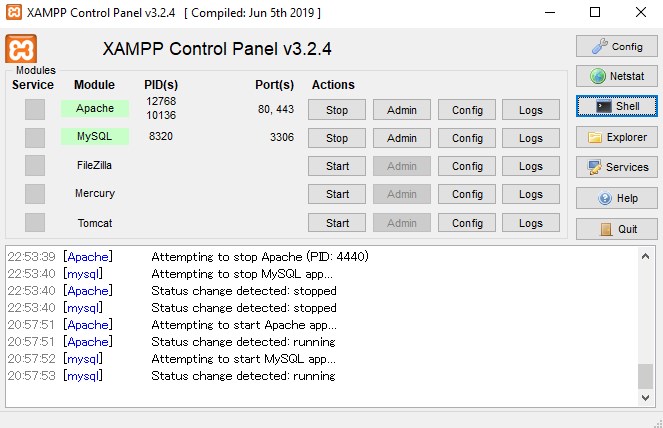Start the FileZilla module

(x=337, y=166)
